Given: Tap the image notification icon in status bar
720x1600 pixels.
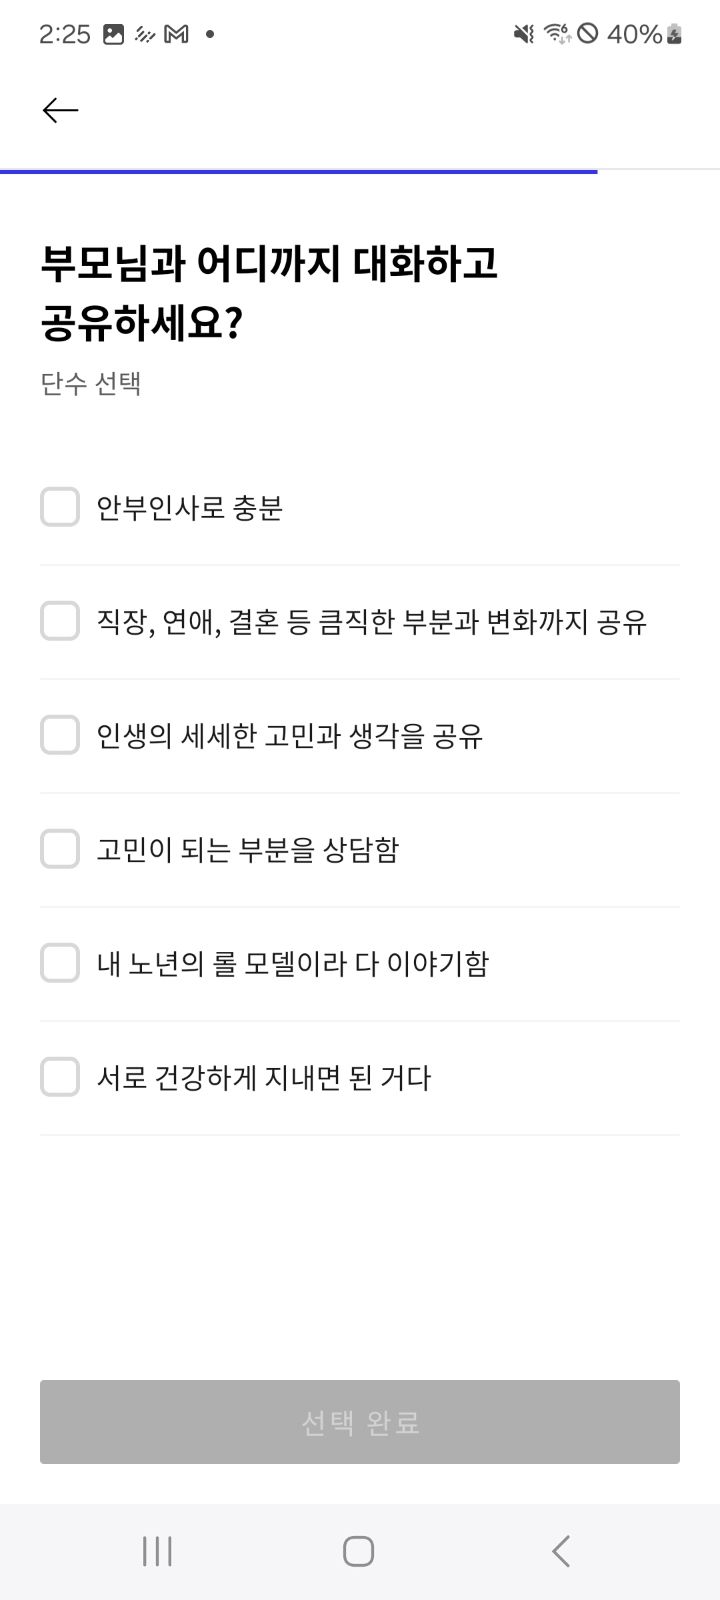Looking at the screenshot, I should (x=114, y=34).
